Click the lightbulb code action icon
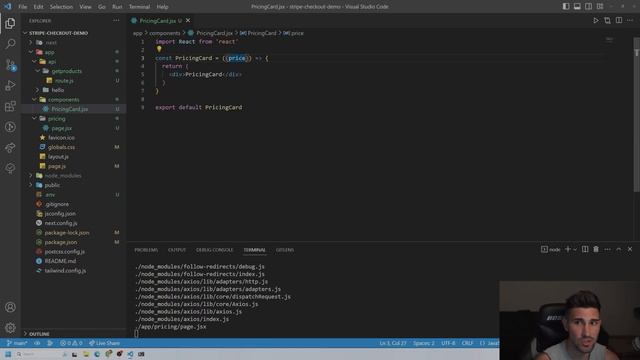 coord(159,49)
